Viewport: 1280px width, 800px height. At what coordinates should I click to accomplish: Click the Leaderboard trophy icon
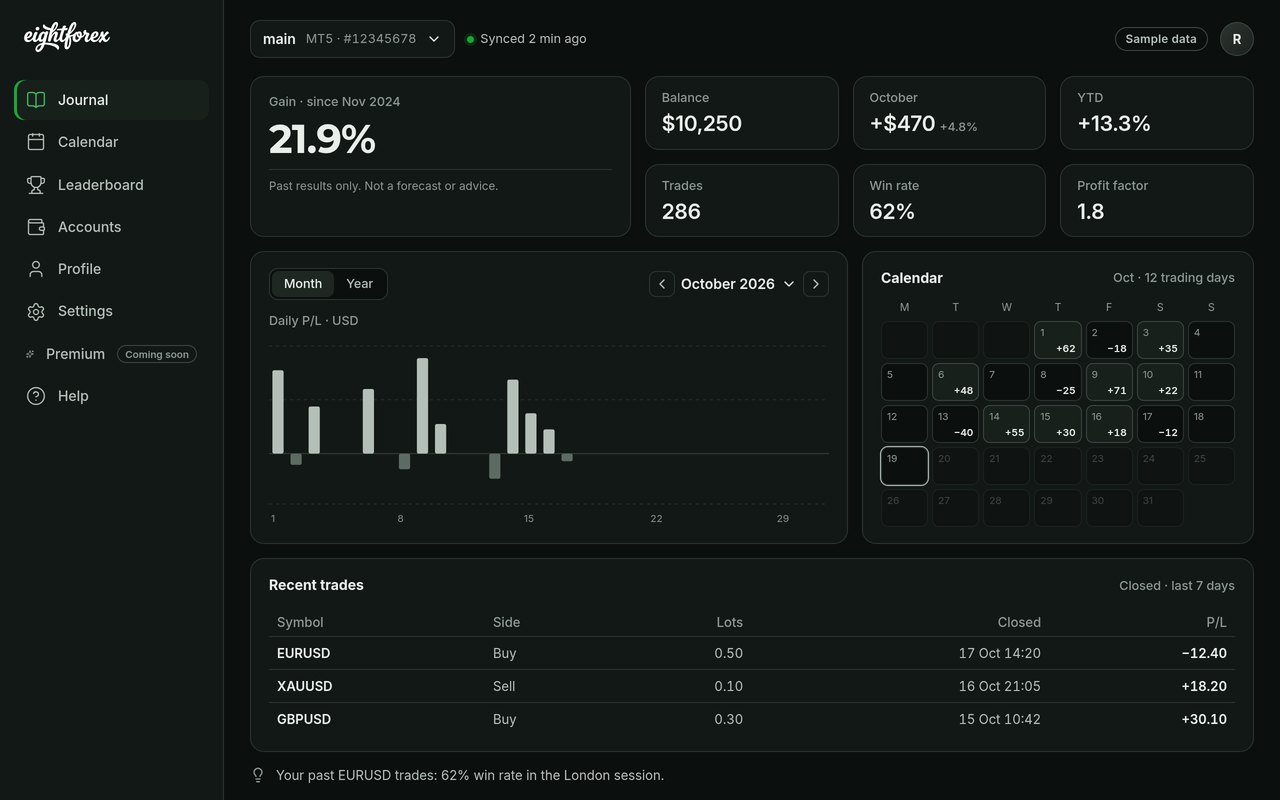click(x=36, y=185)
